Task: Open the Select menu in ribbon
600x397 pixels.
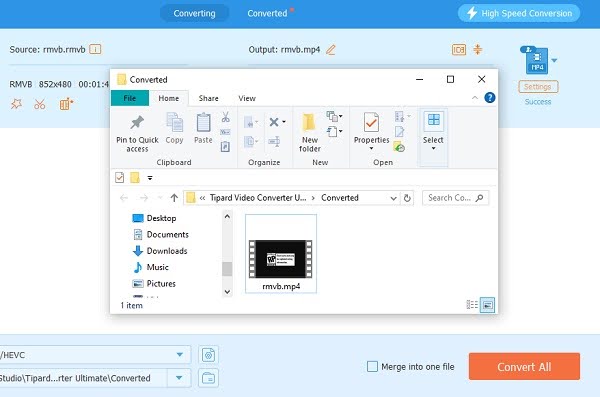Action: point(433,131)
